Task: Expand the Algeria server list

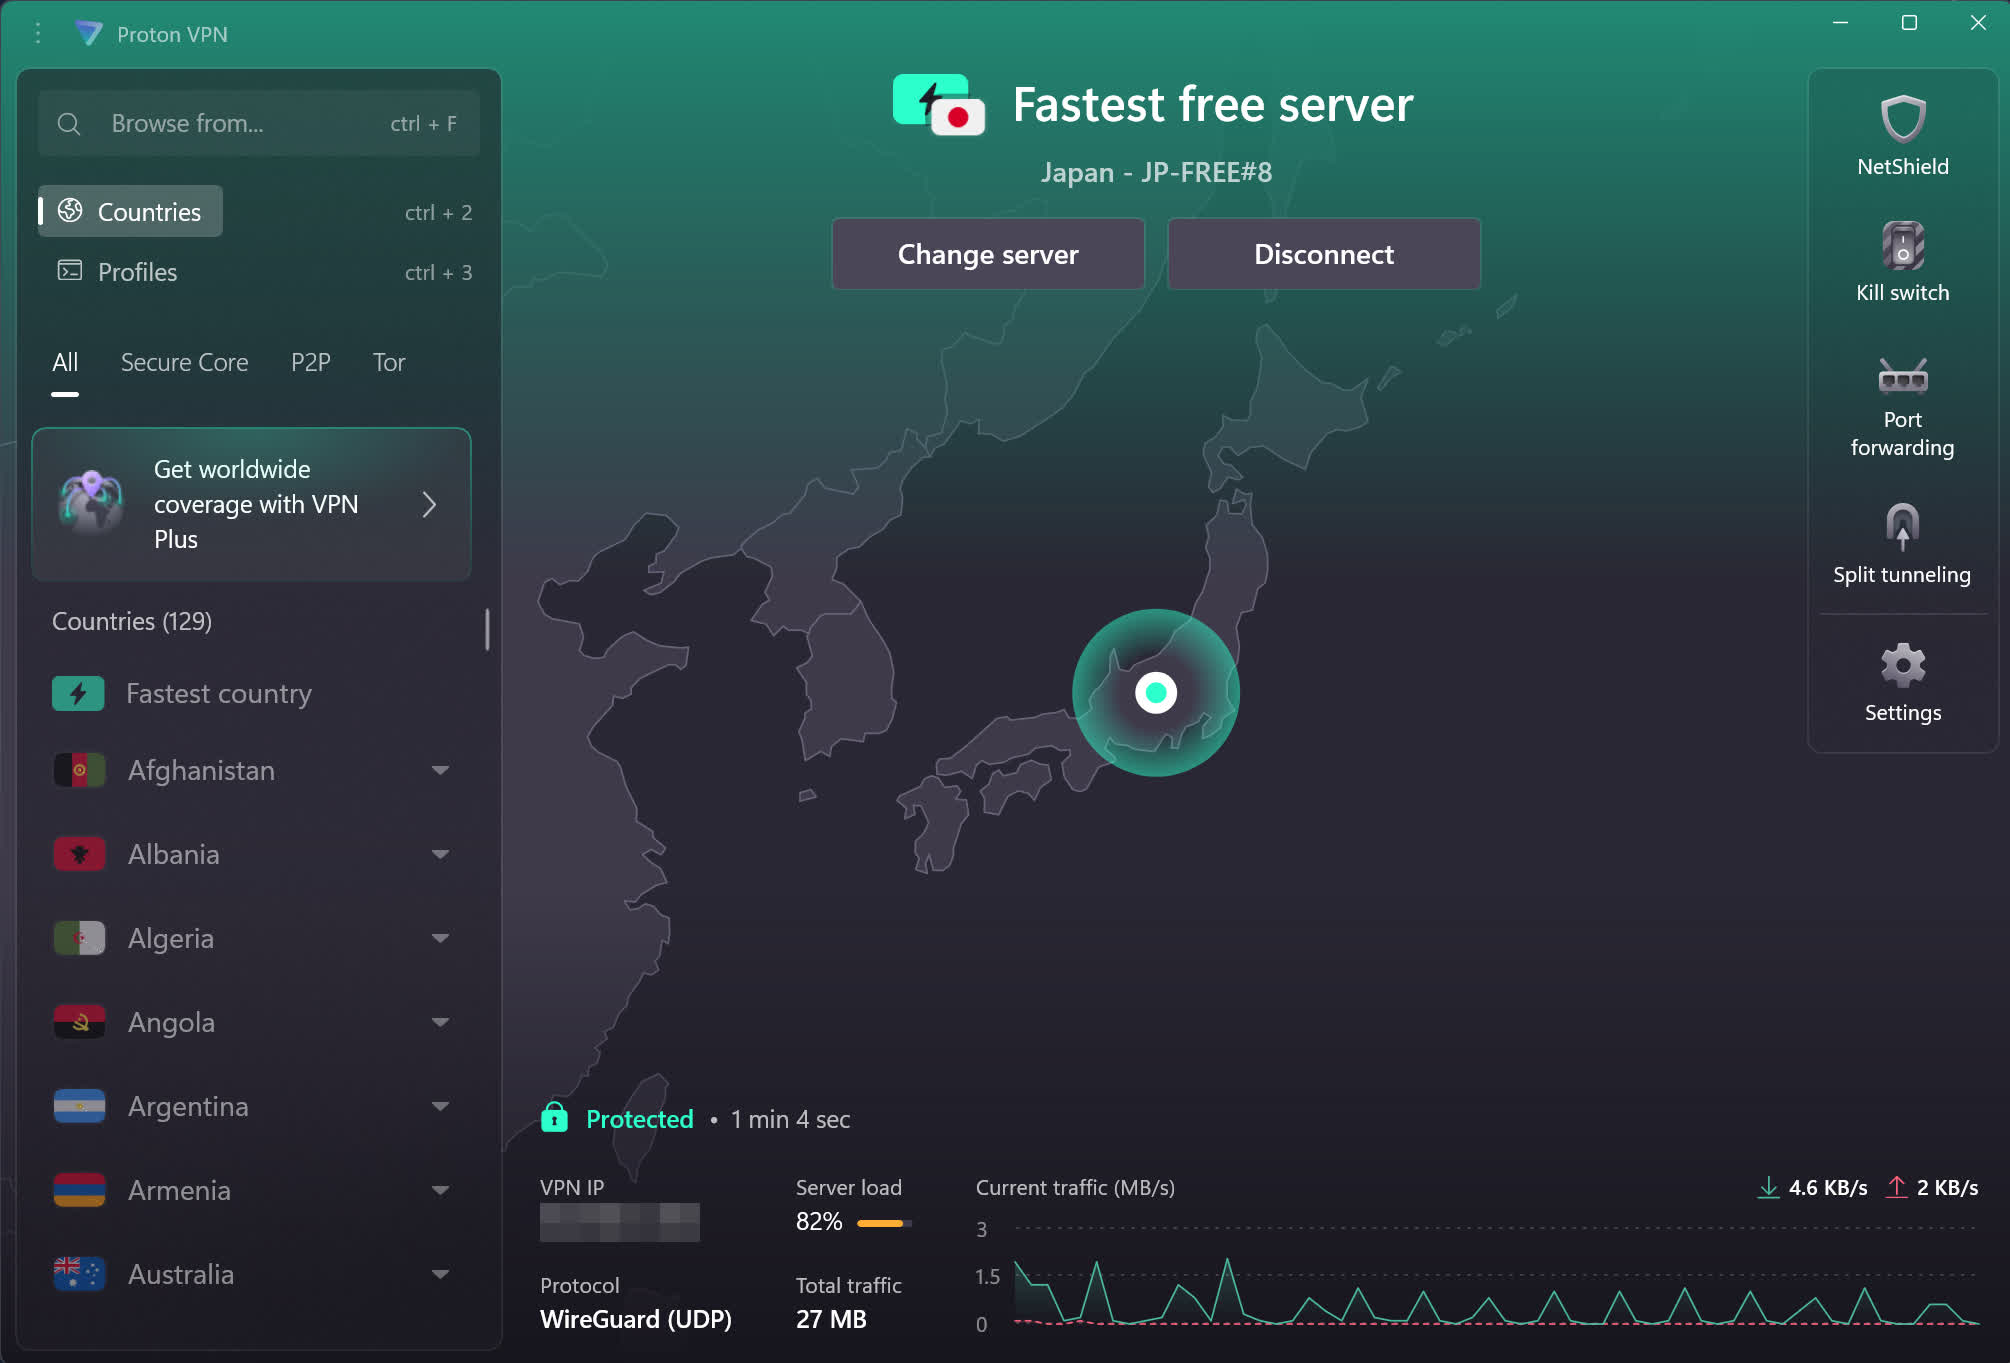Action: [440, 938]
